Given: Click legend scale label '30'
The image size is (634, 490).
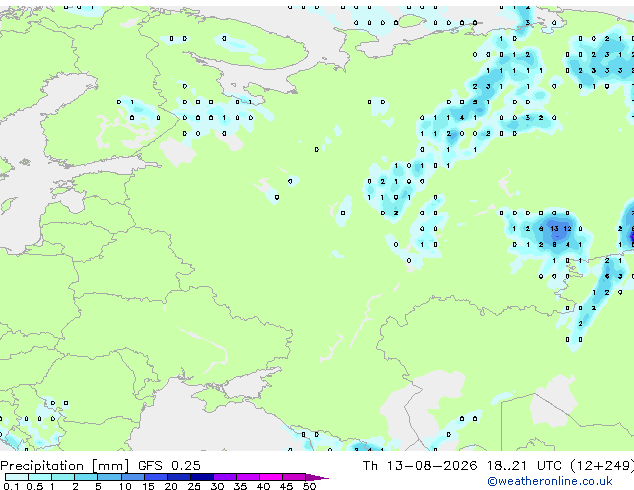Looking at the screenshot, I should pyautogui.click(x=218, y=486).
